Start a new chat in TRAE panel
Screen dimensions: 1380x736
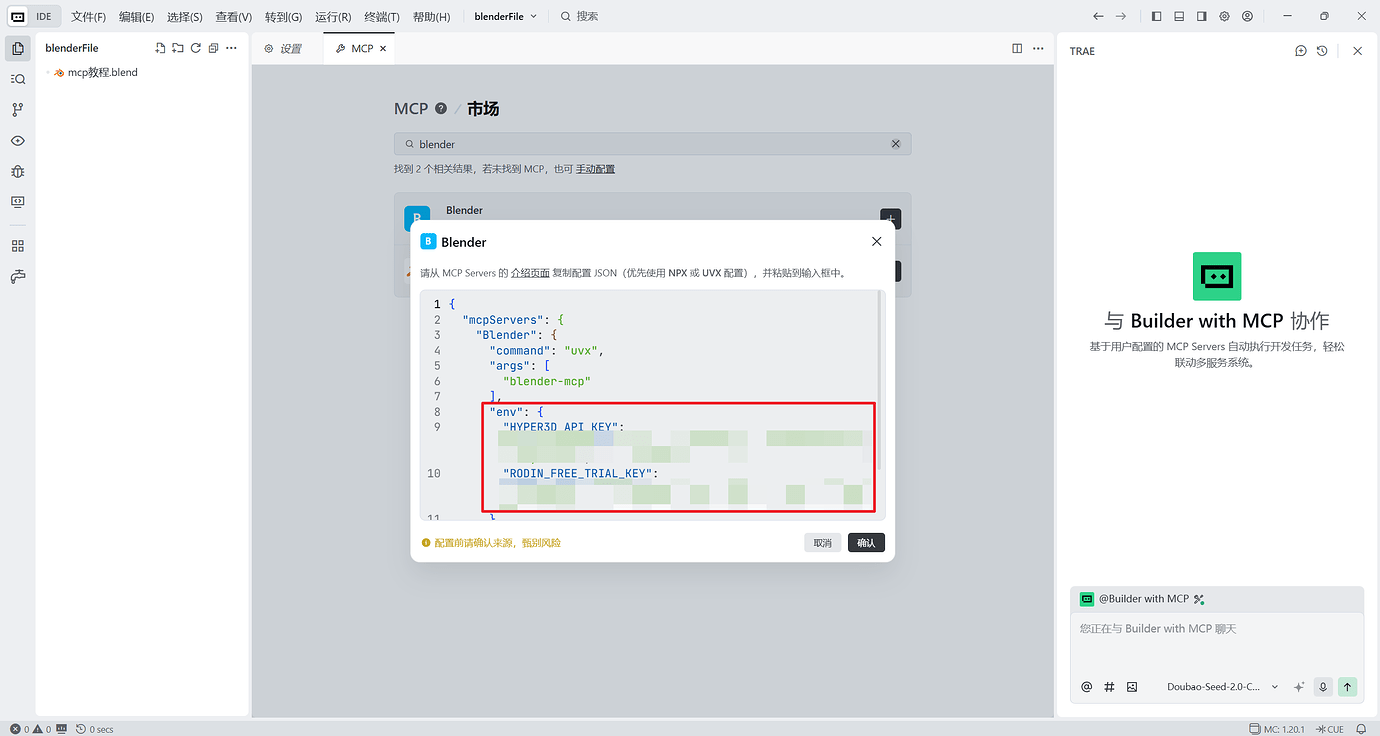click(x=1301, y=51)
